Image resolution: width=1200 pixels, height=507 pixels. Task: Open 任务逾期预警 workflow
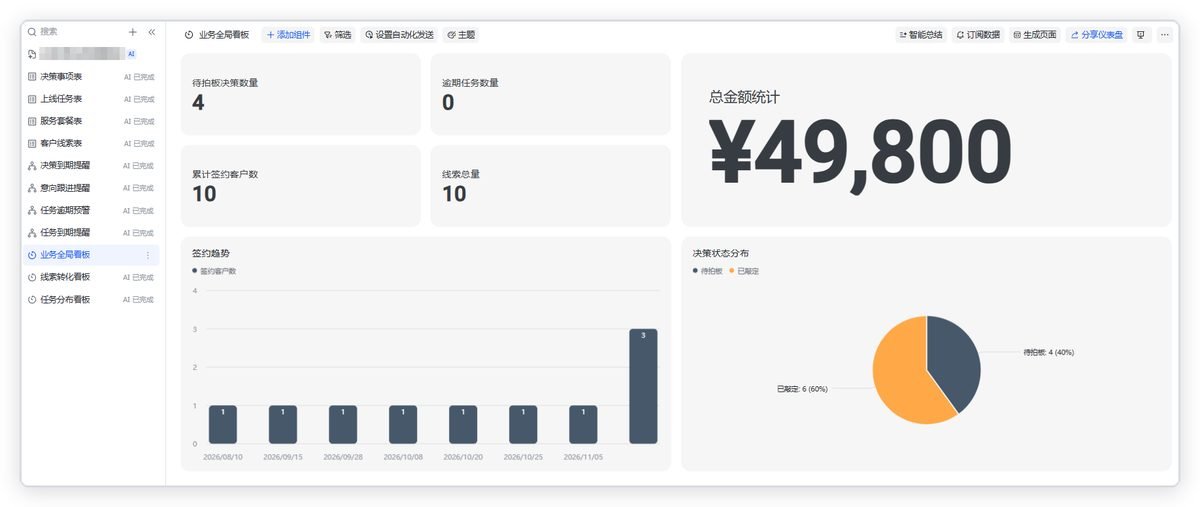pos(91,210)
